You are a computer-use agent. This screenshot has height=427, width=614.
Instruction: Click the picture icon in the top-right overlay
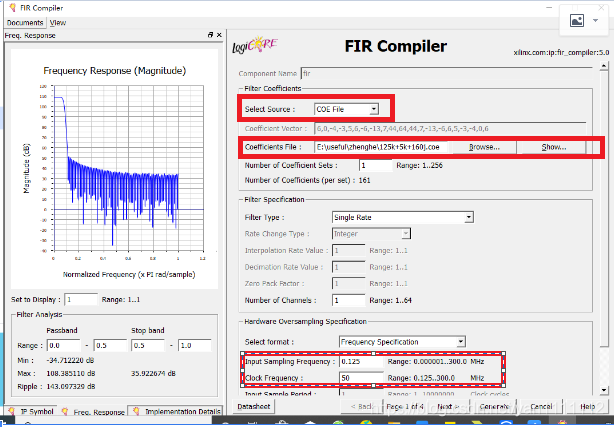576,20
